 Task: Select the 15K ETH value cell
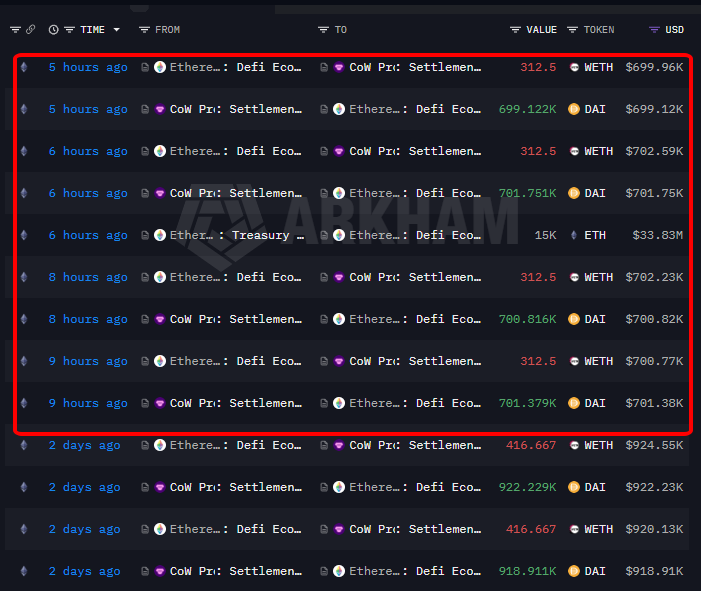coord(546,235)
